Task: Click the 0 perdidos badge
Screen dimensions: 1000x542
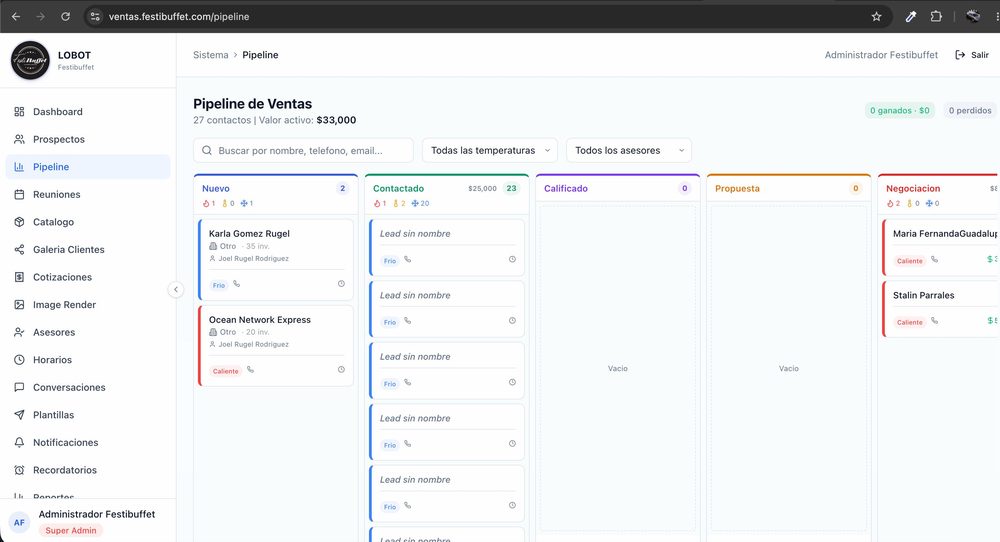Action: [969, 110]
